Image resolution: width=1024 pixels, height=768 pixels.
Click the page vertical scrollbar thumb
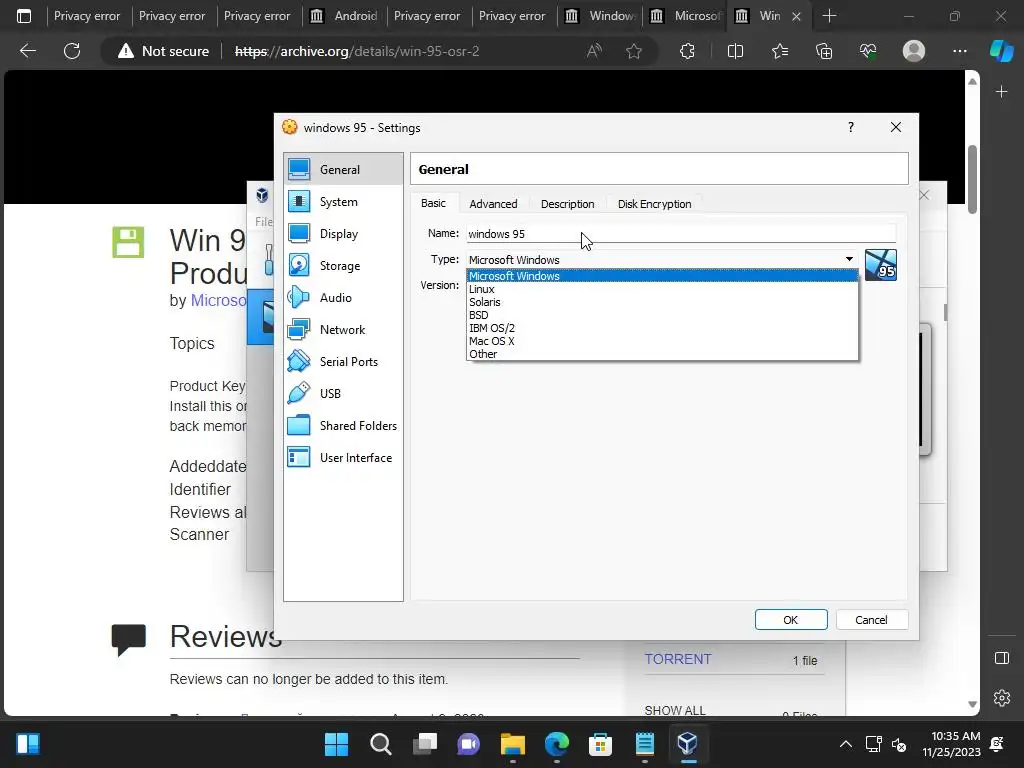coord(972,180)
